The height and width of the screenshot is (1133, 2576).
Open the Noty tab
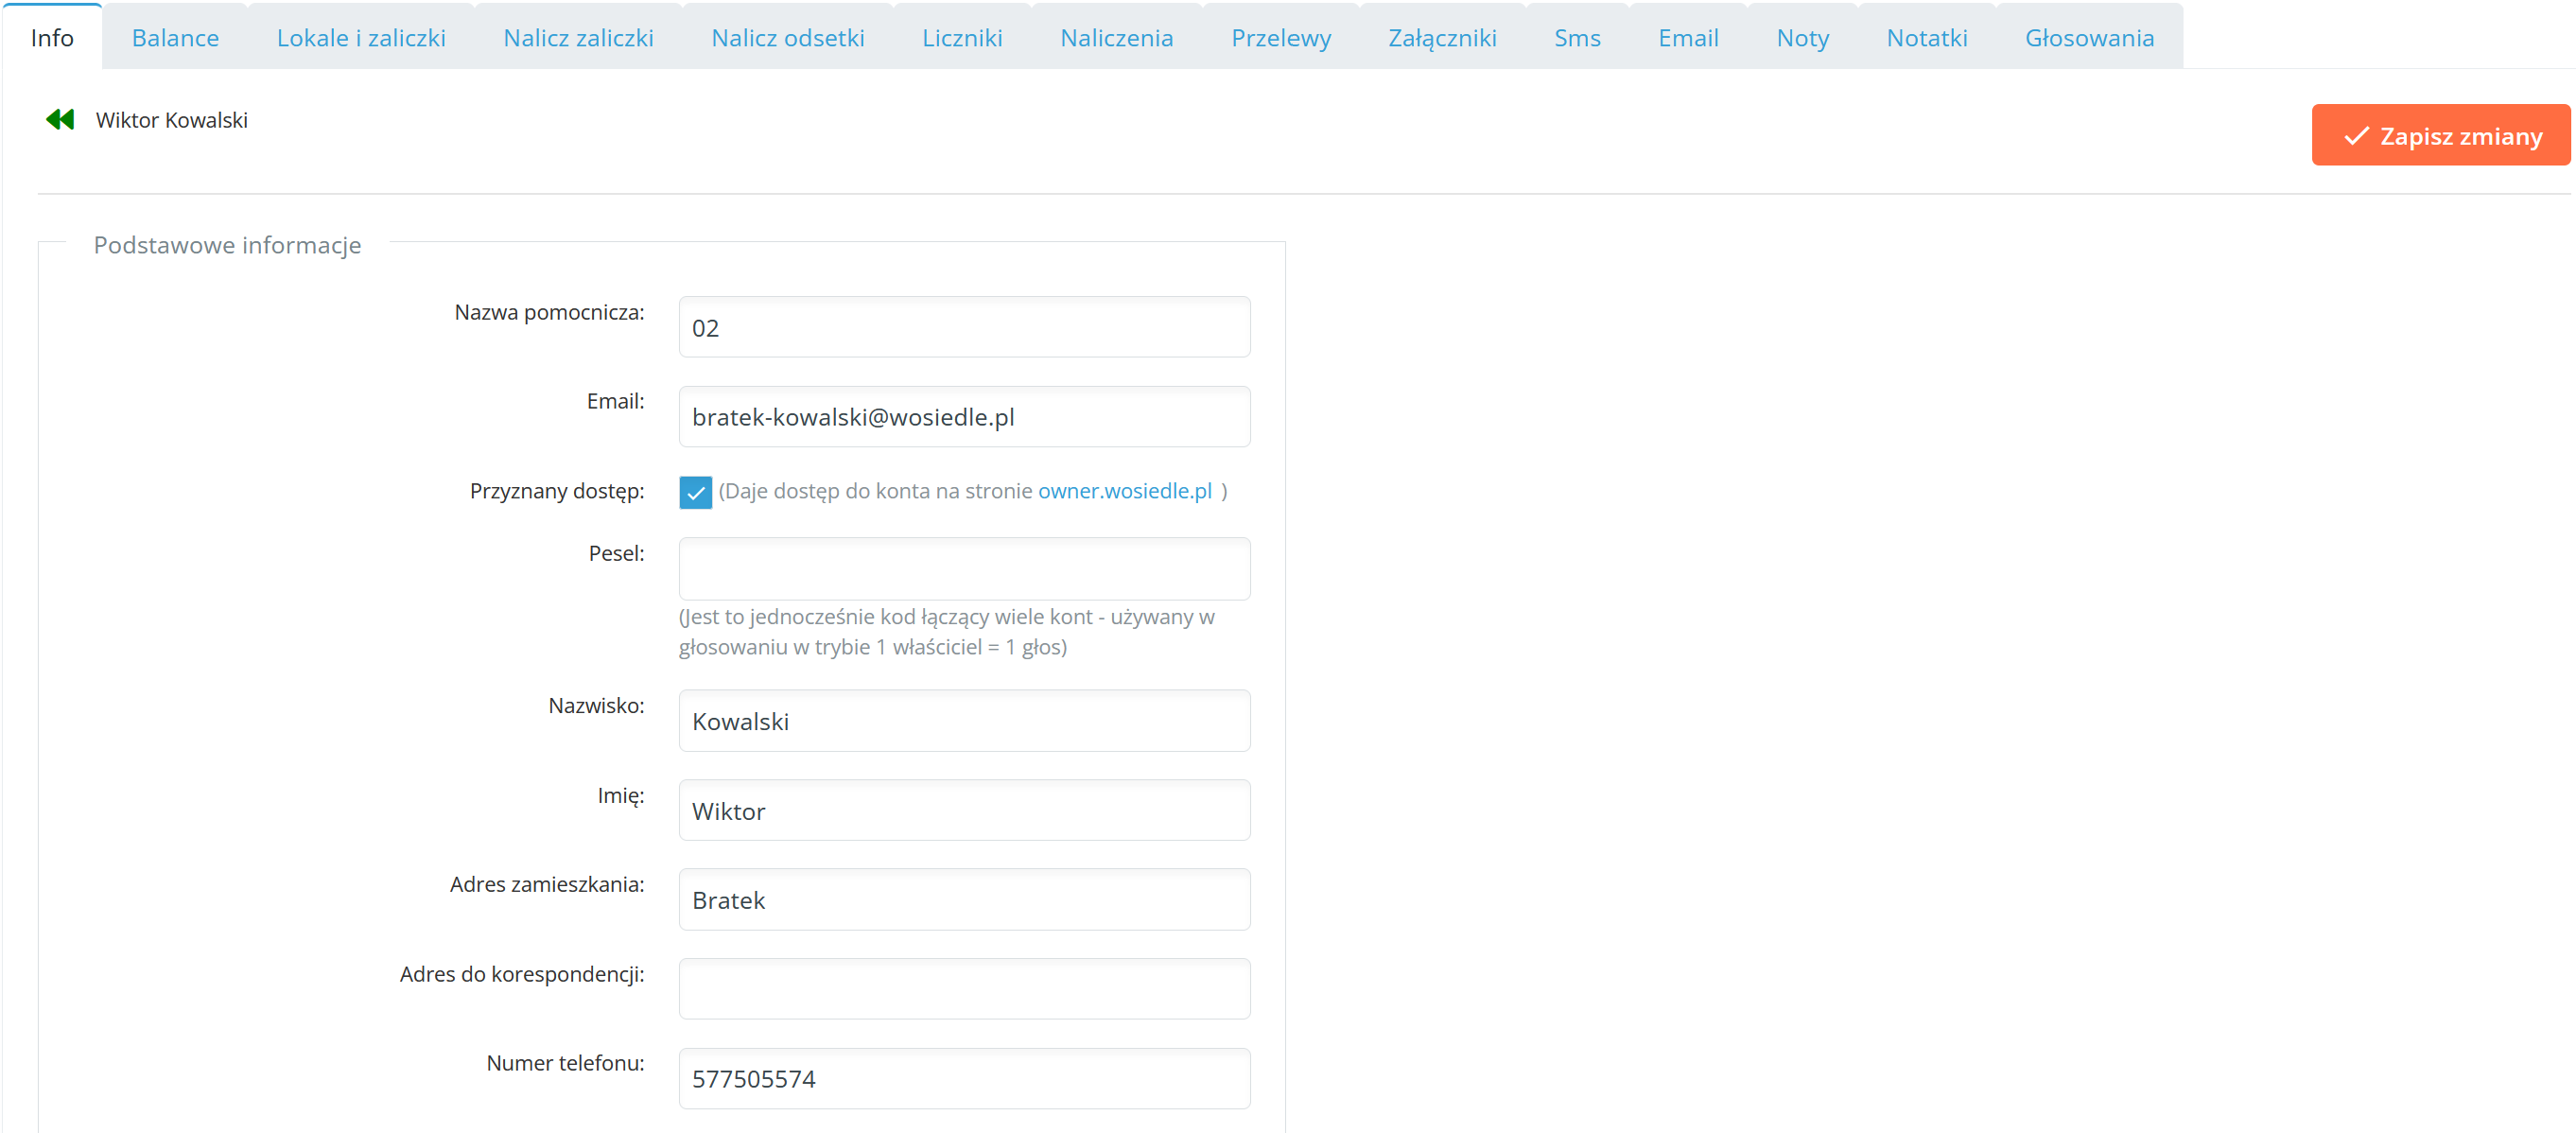1802,38
